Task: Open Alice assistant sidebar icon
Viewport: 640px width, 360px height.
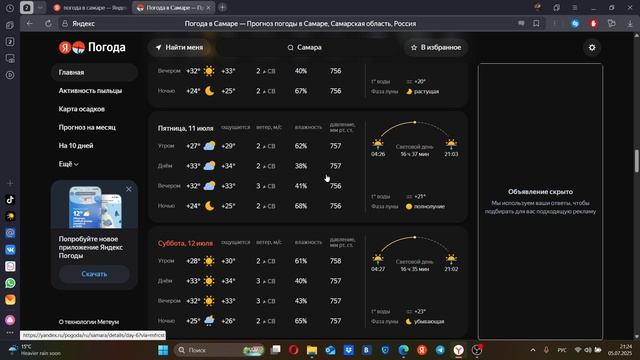Action: [x=10, y=320]
